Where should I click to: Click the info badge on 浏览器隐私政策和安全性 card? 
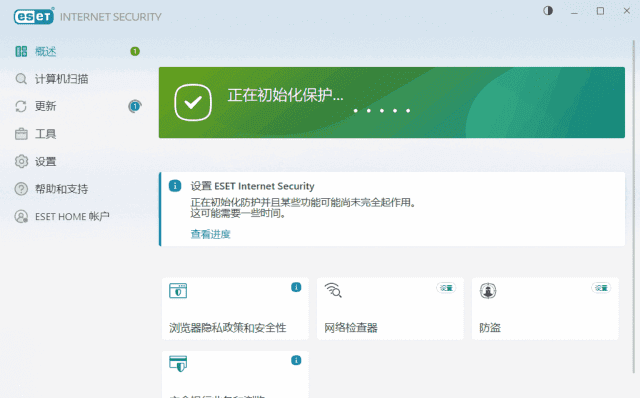click(x=296, y=287)
